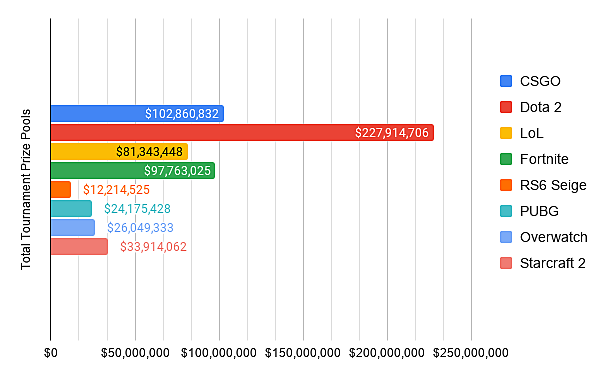Click the Total Tournament Prize Pools axis title
600x379 pixels.
tap(26, 190)
